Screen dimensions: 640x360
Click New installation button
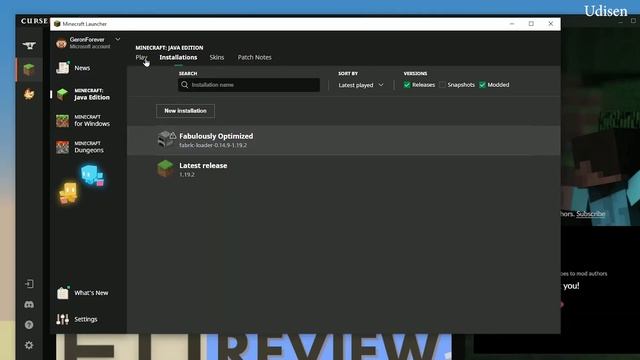(x=185, y=111)
